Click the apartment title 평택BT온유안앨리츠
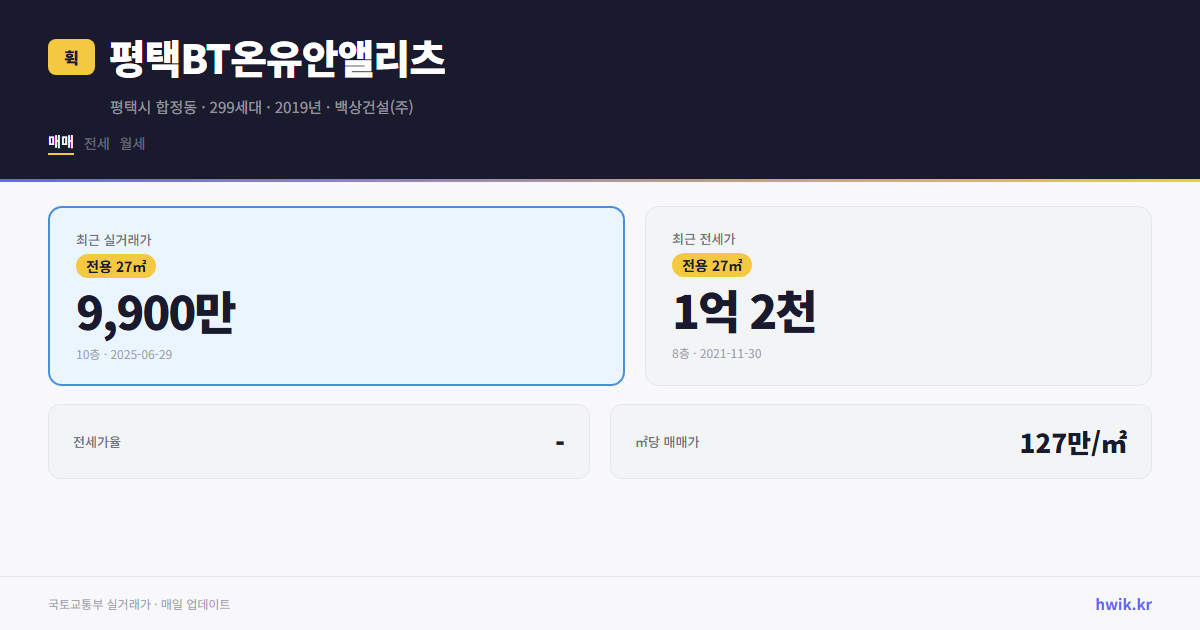Image resolution: width=1200 pixels, height=630 pixels. pyautogui.click(x=277, y=56)
